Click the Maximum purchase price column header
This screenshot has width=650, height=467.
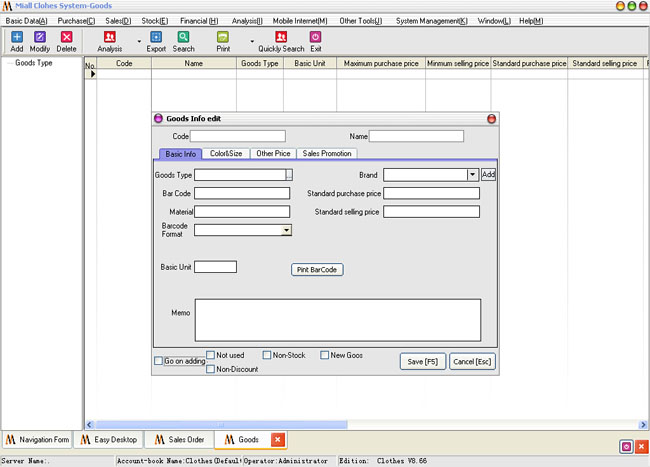pyautogui.click(x=381, y=63)
